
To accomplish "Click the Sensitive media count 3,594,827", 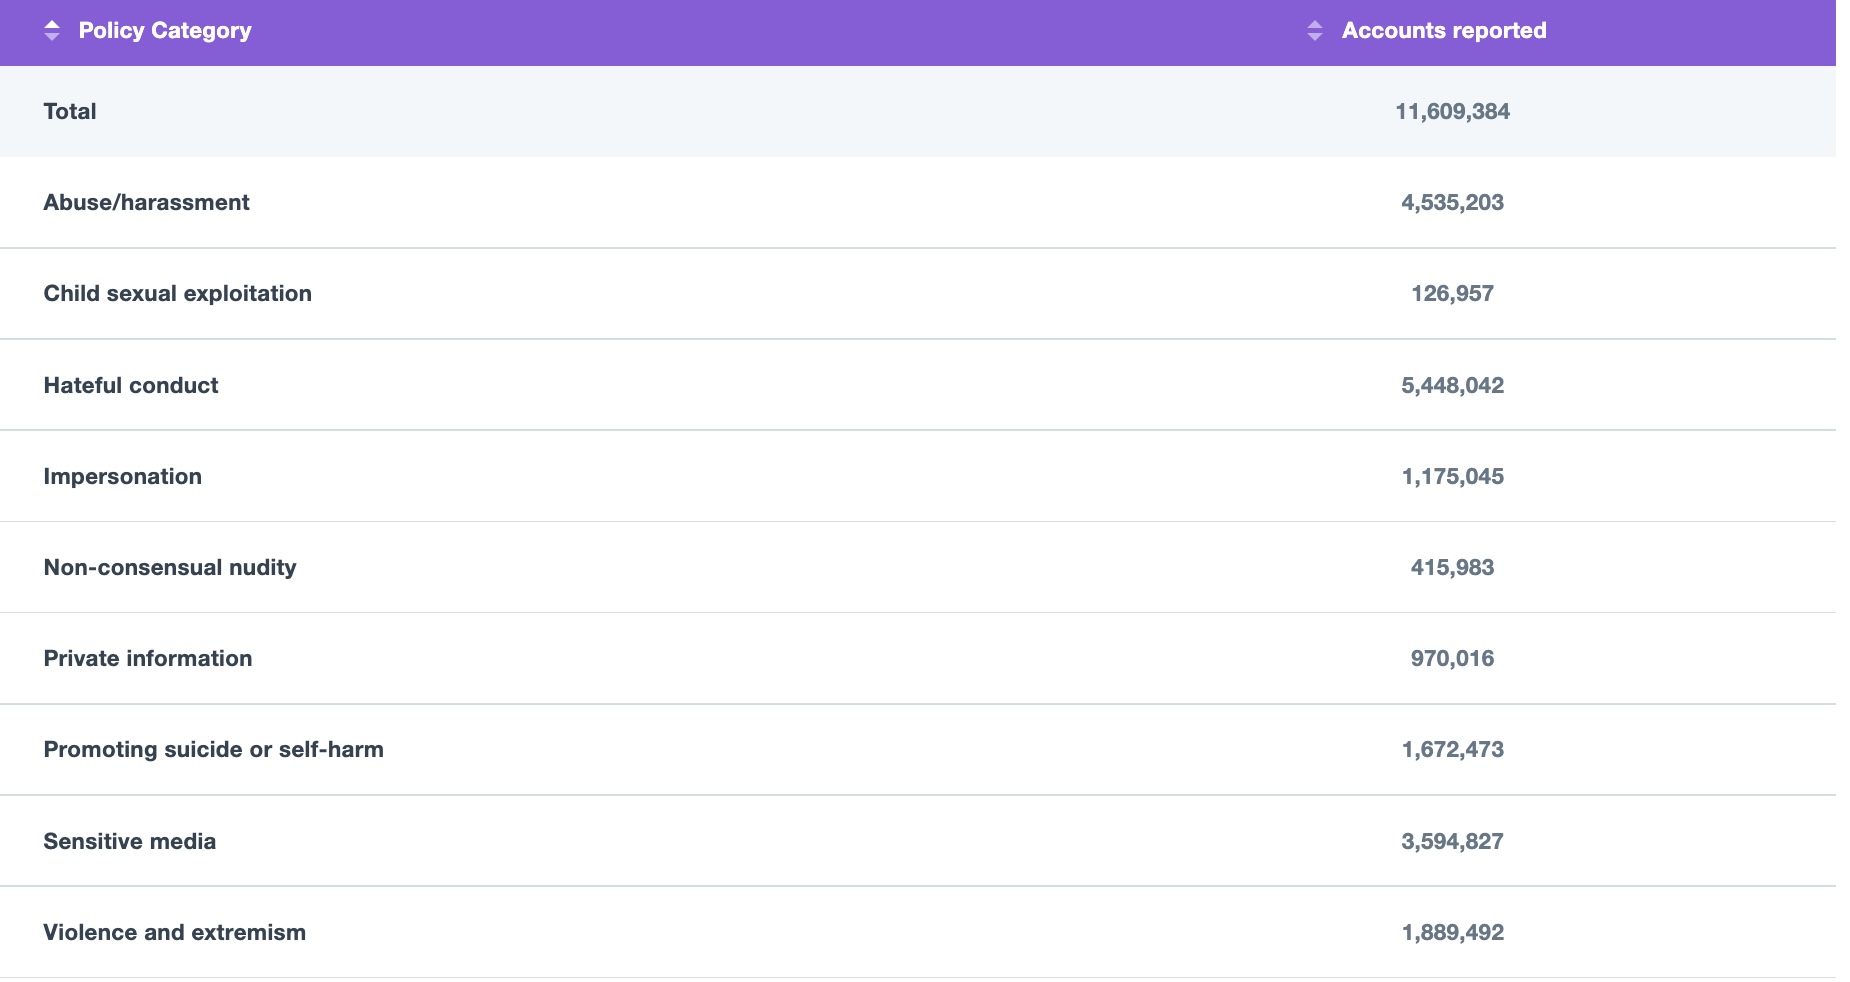I will click(1452, 841).
